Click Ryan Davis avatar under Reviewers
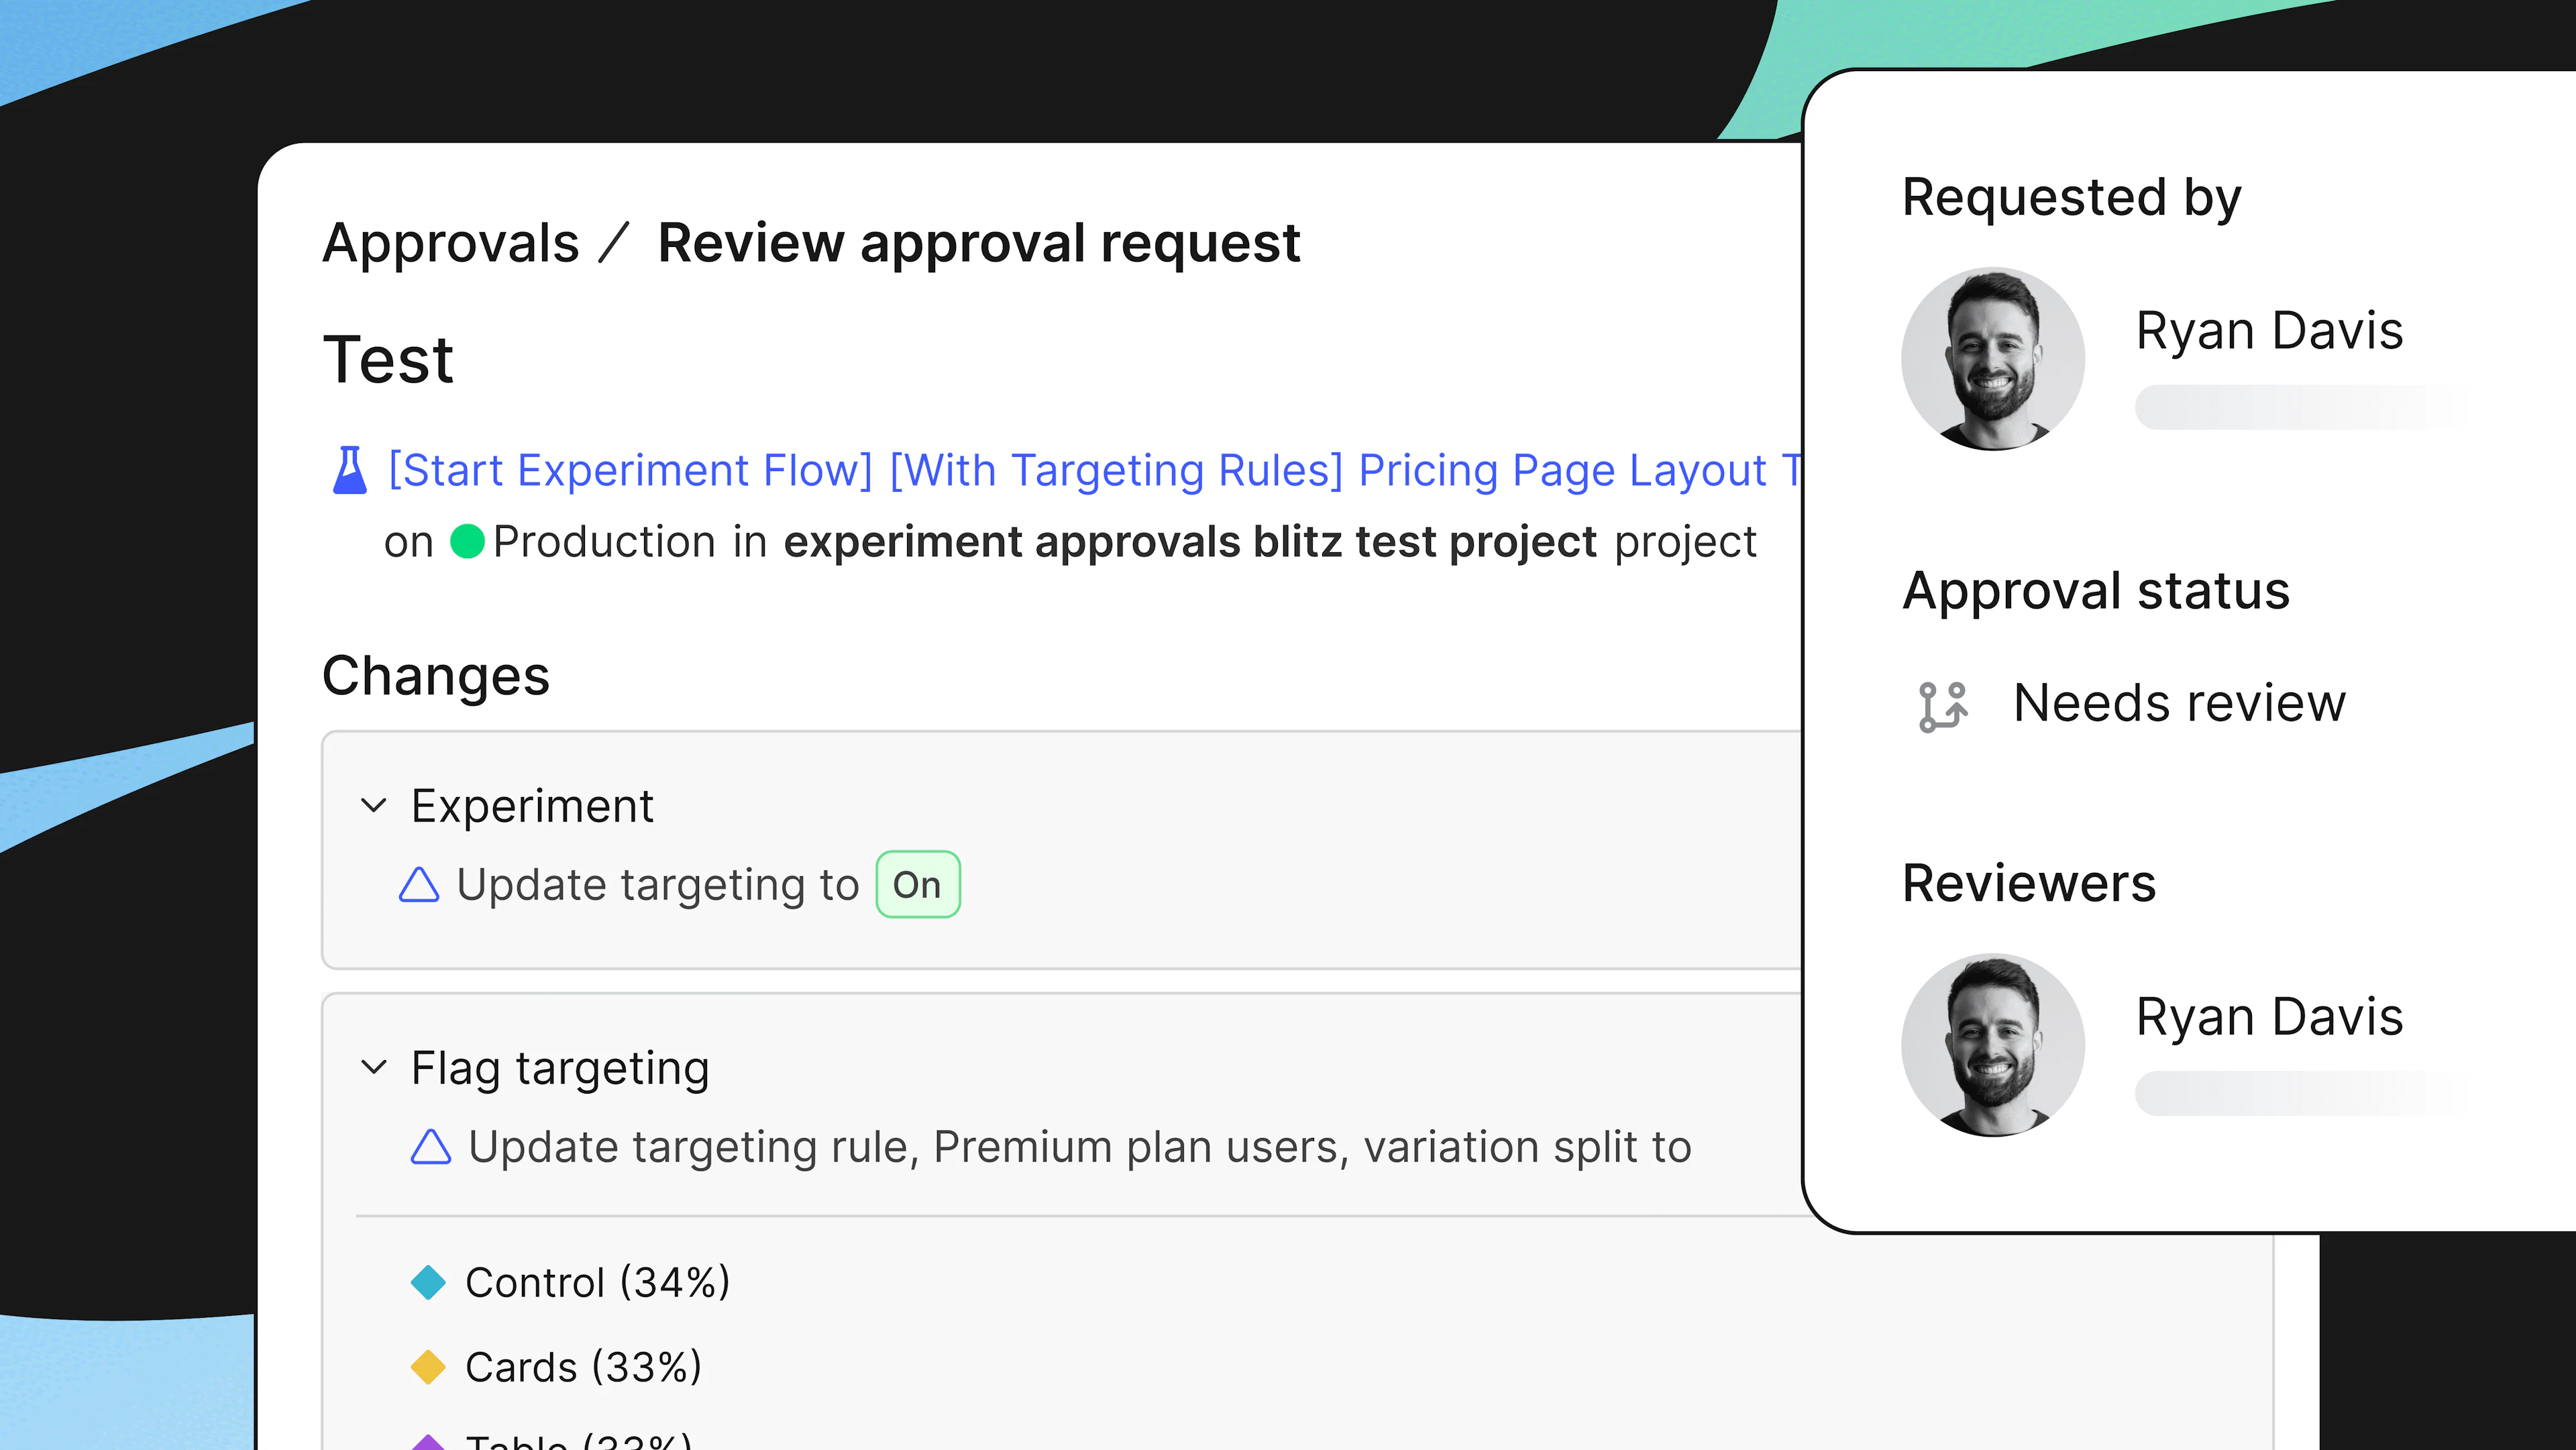This screenshot has height=1450, width=2576. point(1993,1045)
